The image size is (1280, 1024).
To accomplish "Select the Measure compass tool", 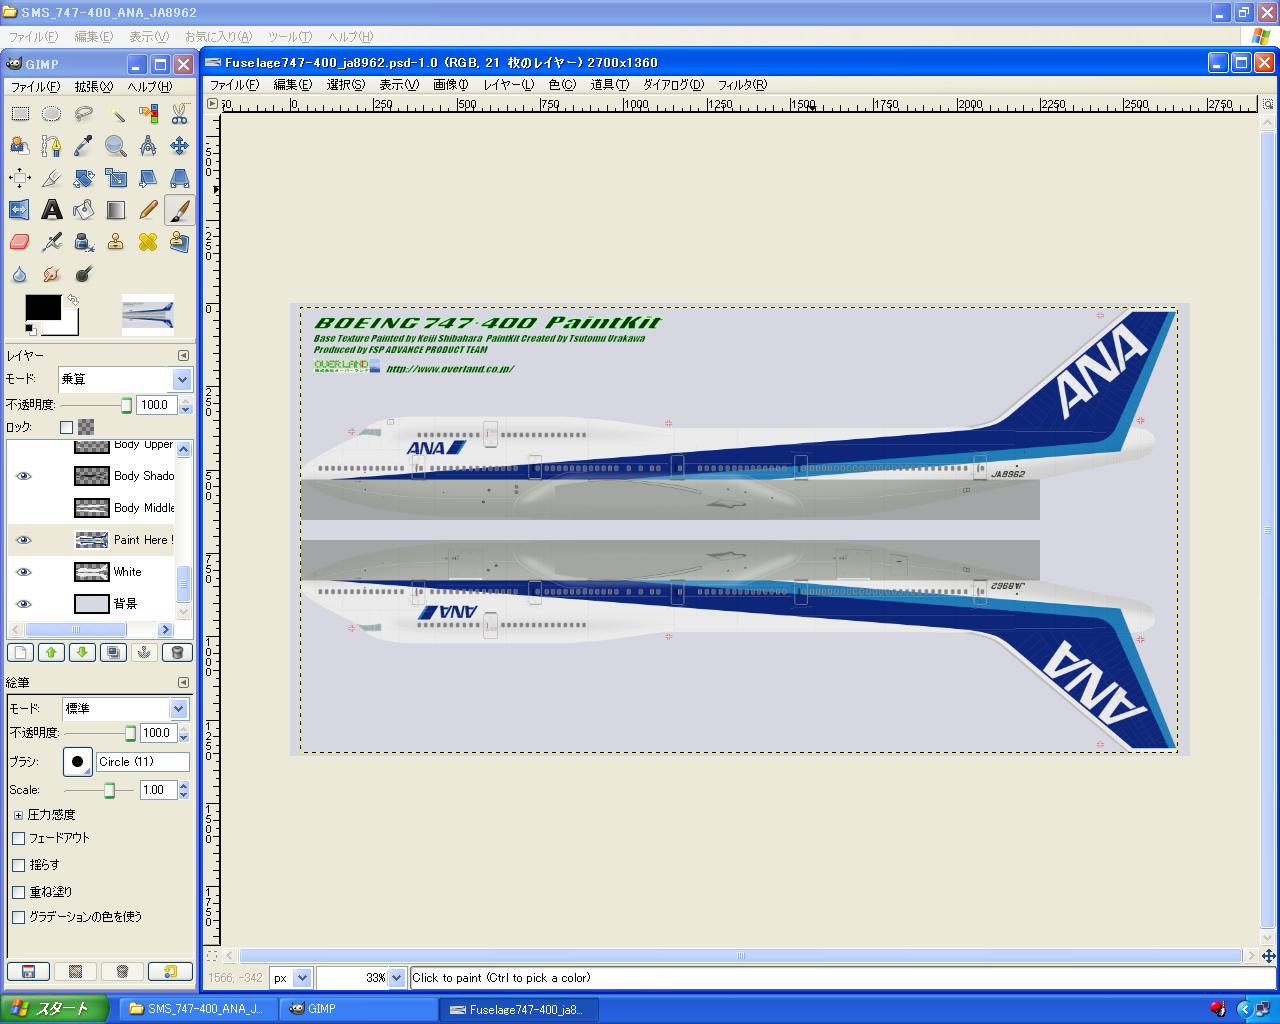I will [x=147, y=146].
